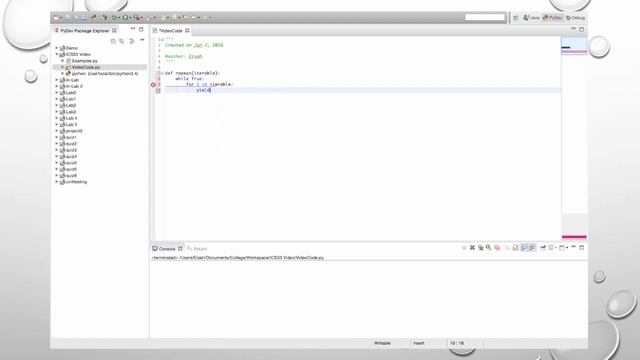Image resolution: width=640 pixels, height=360 pixels.
Task: Expand the Lab0 project
Action: 57,93
